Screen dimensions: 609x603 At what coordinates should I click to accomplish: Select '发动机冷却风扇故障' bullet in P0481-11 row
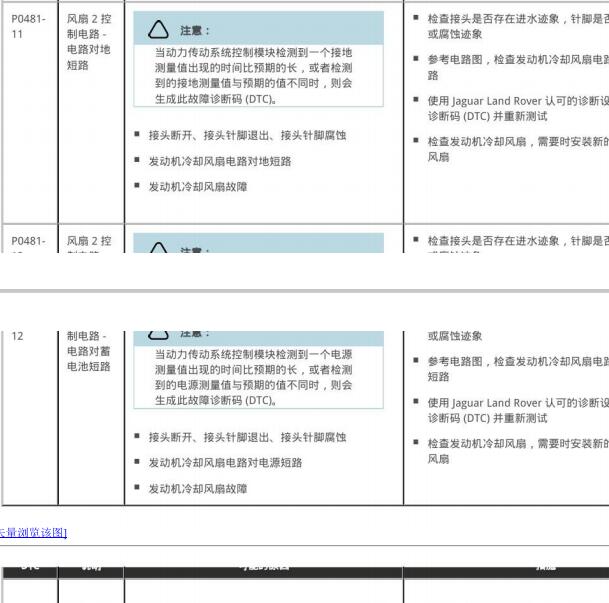[x=198, y=187]
